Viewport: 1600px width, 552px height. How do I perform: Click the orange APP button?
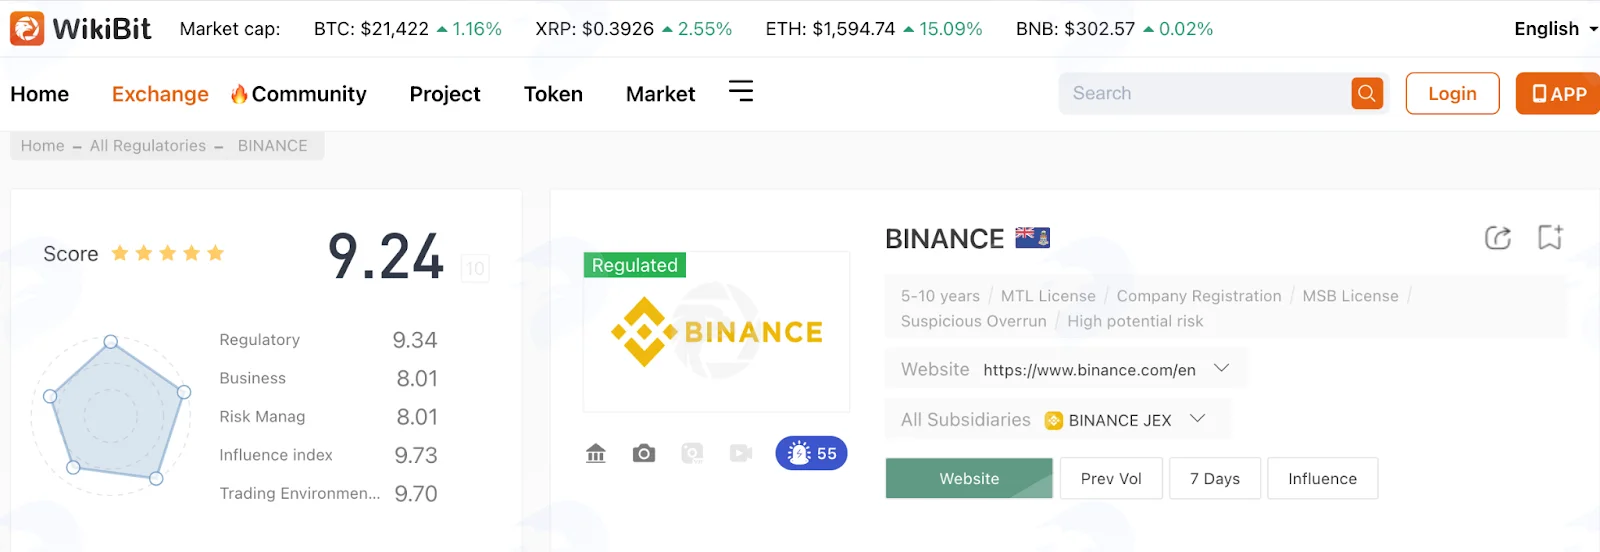[1558, 93]
